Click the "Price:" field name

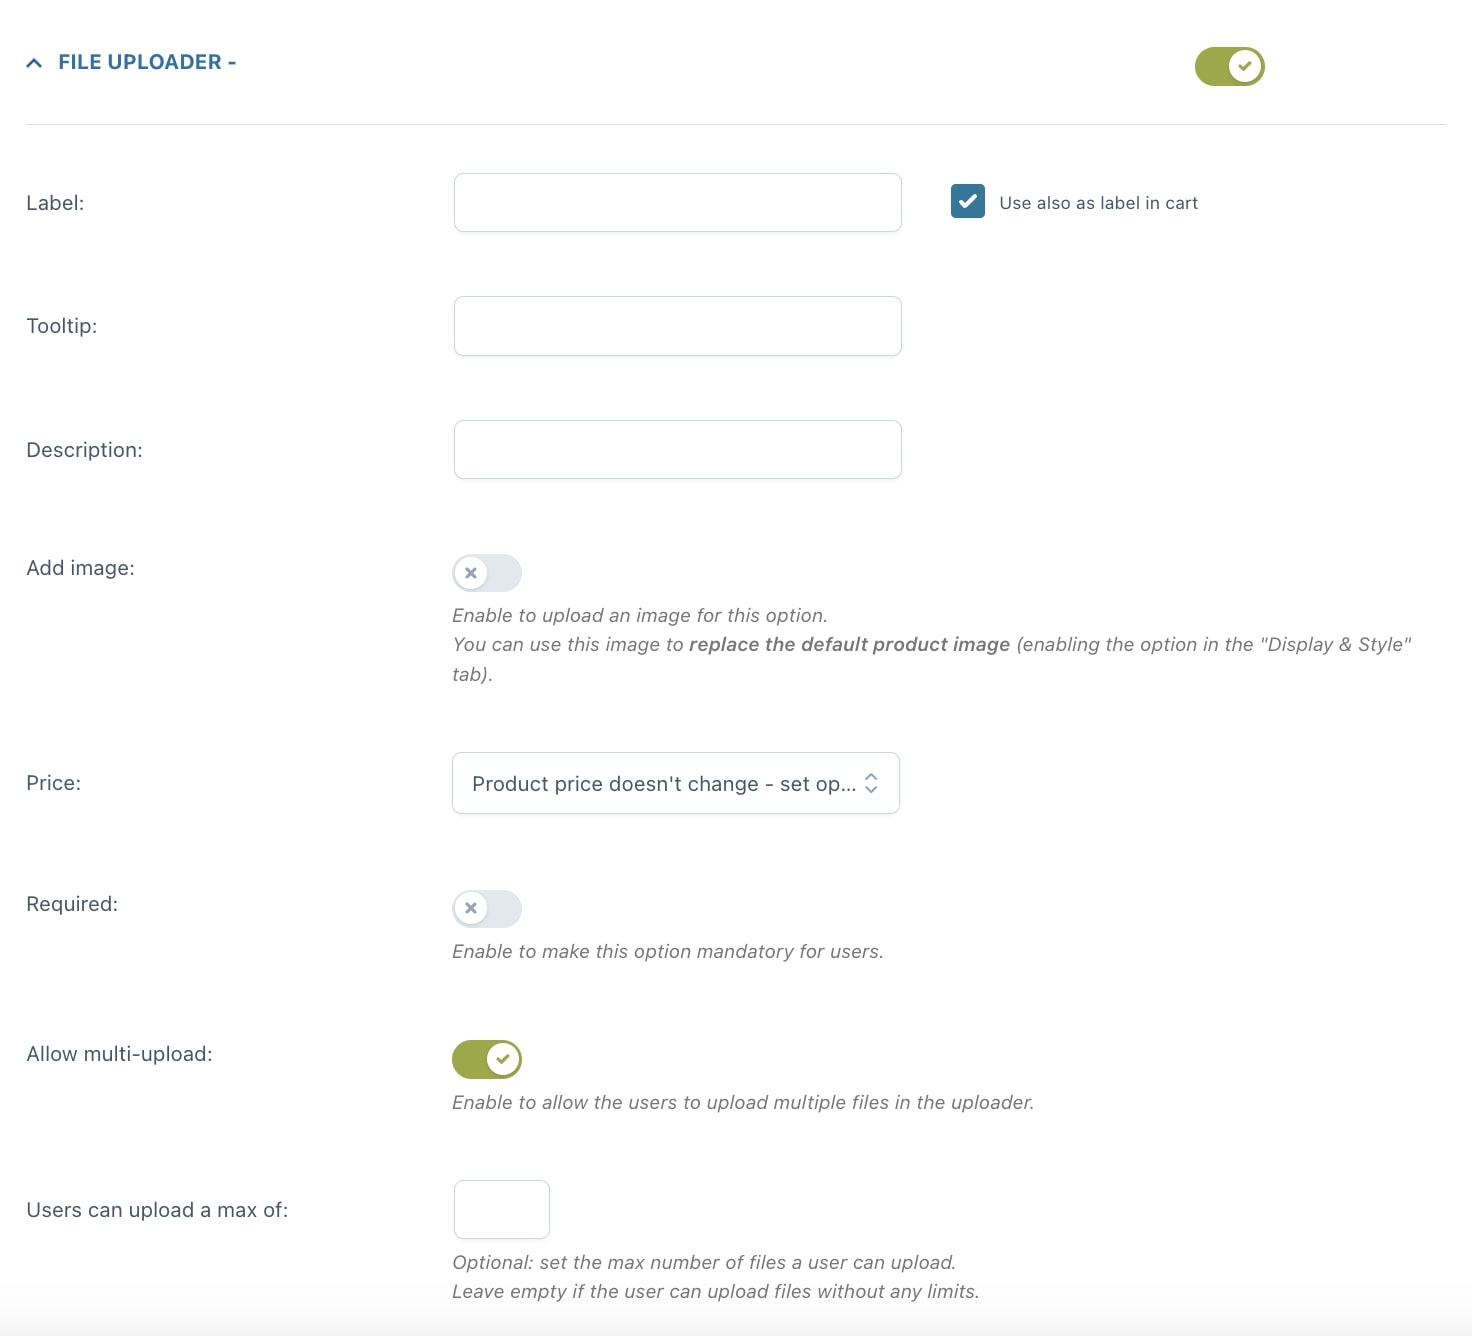click(53, 783)
